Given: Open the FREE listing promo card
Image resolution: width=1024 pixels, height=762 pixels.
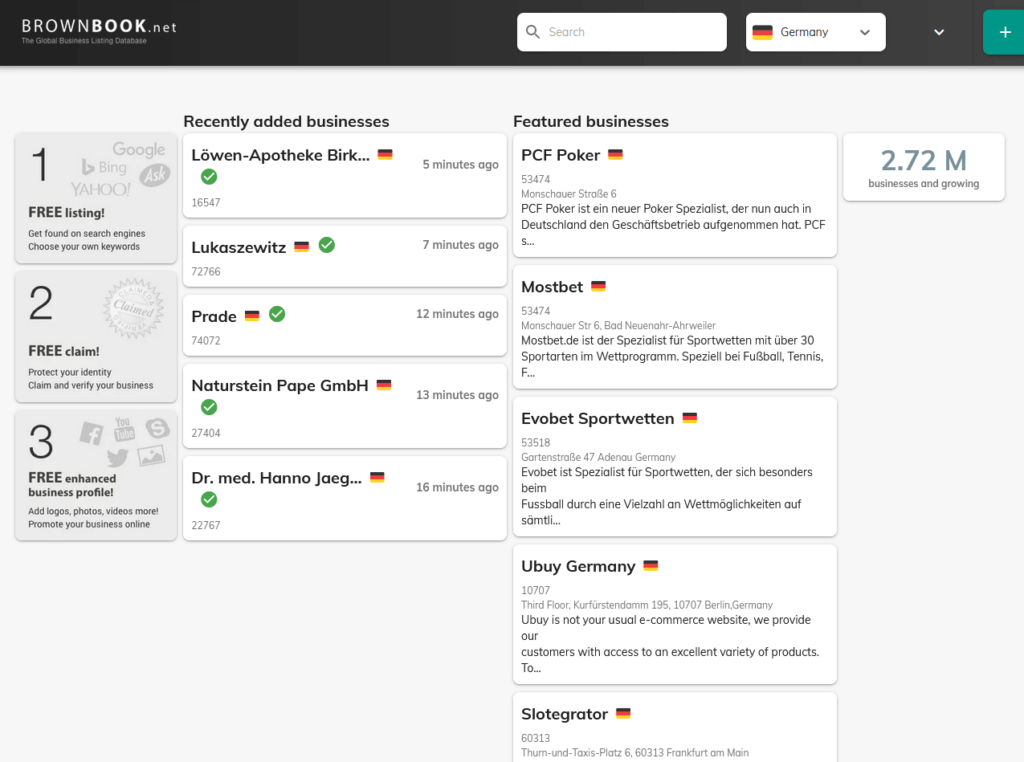Looking at the screenshot, I should click(96, 198).
